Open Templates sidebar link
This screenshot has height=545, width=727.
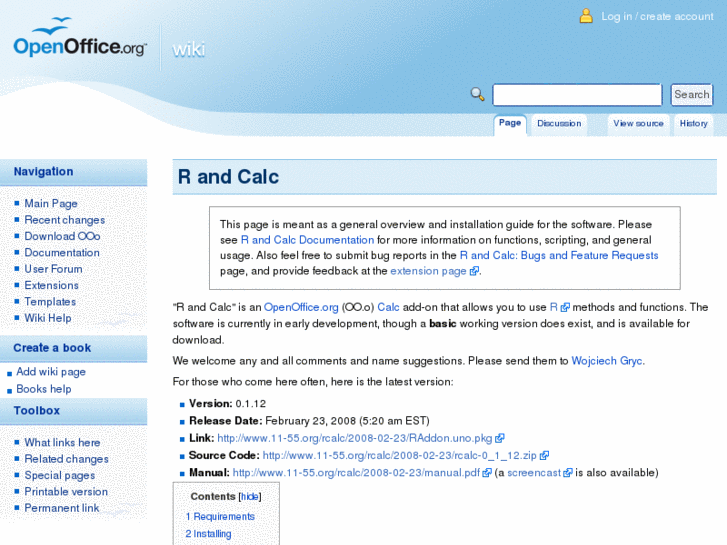[x=50, y=301]
